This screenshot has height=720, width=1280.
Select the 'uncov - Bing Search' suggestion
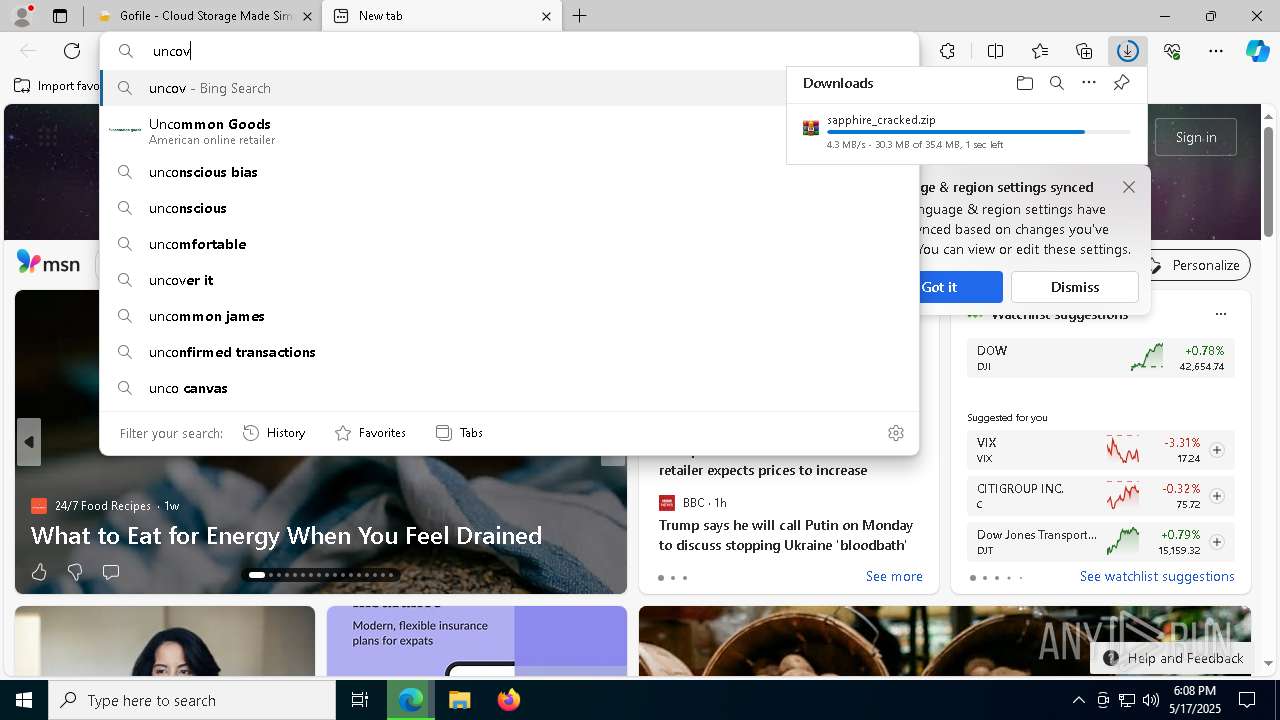coord(509,88)
